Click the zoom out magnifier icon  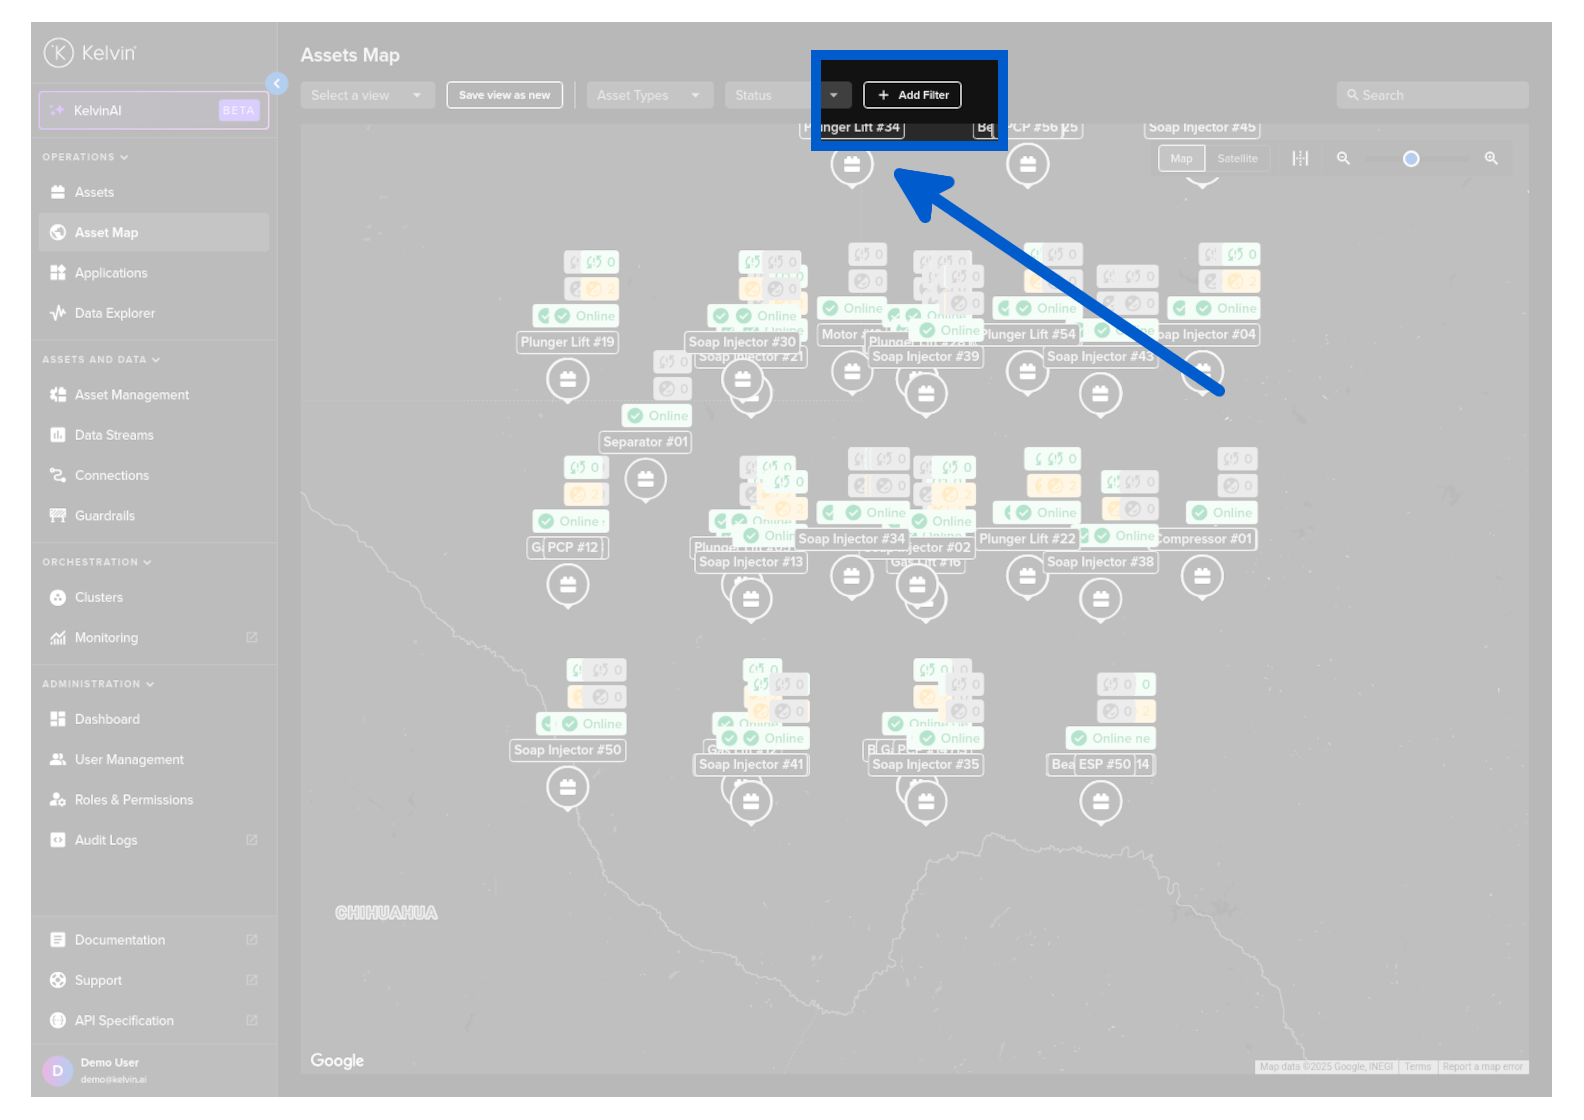pyautogui.click(x=1343, y=159)
